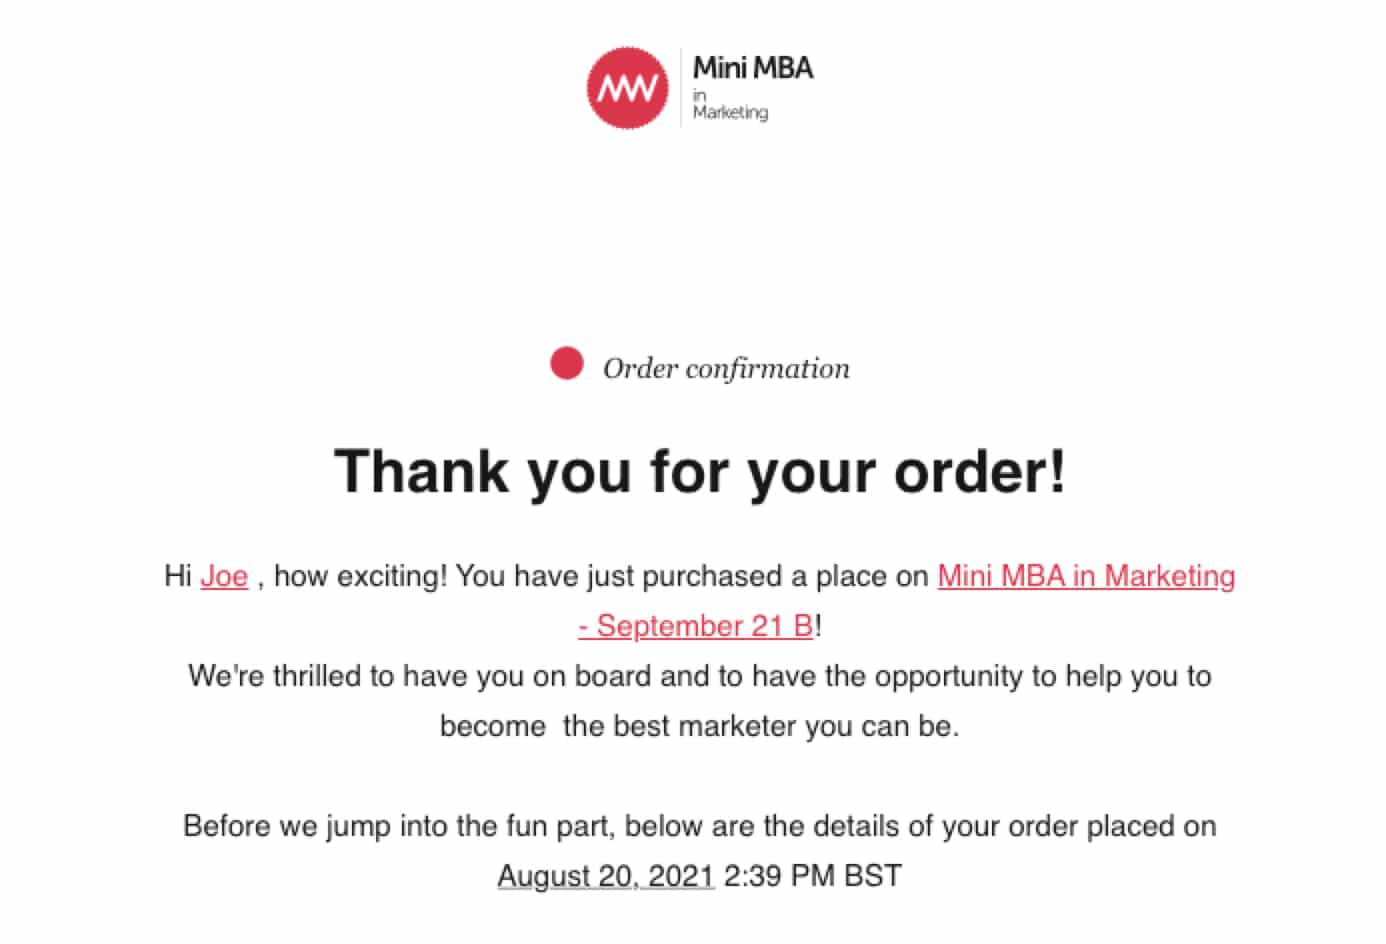Click the best marketer you can be line

click(x=700, y=727)
